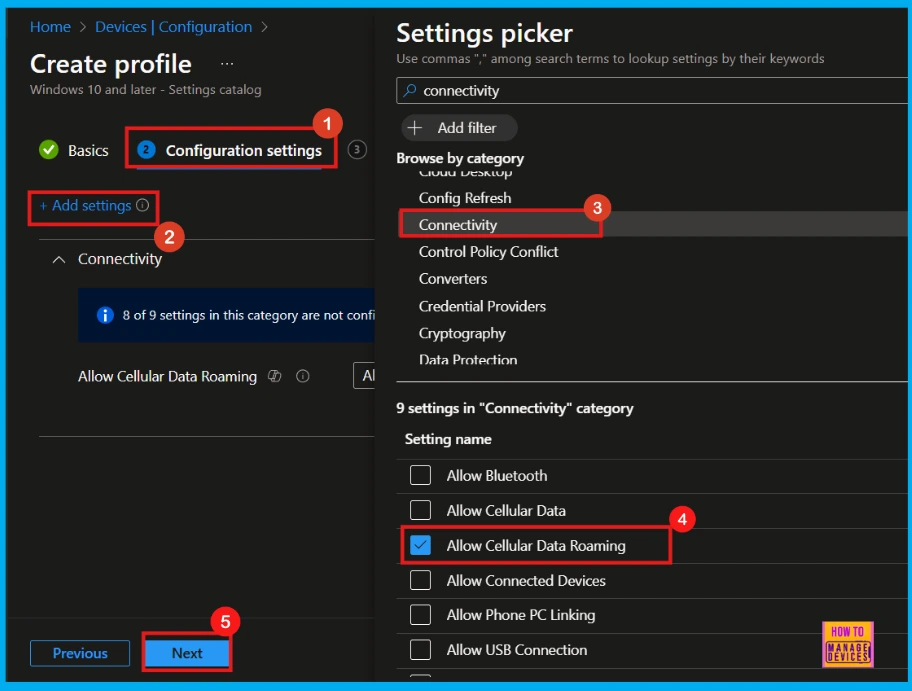Select the Configuration settings tab
Viewport: 912px width, 691px height.
coord(230,150)
